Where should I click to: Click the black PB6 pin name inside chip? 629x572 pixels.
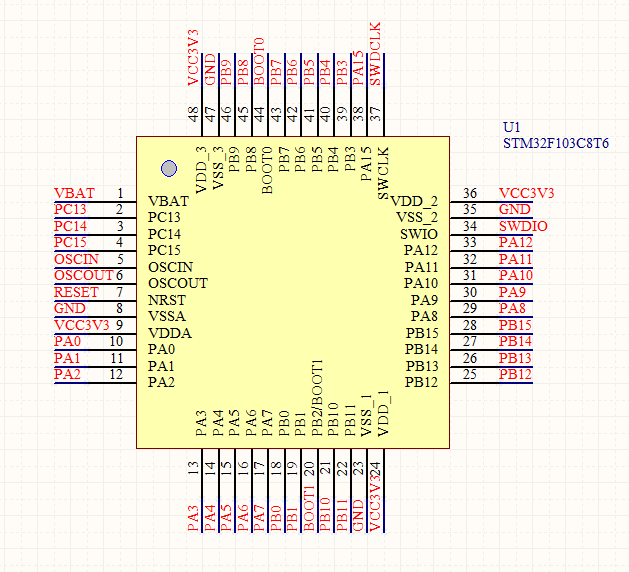coord(300,159)
